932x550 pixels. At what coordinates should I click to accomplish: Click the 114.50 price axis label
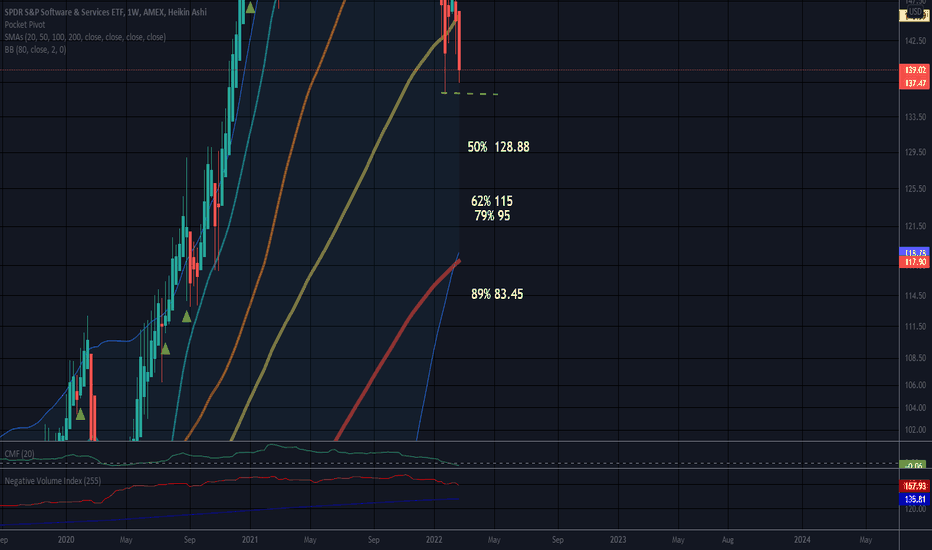(915, 296)
